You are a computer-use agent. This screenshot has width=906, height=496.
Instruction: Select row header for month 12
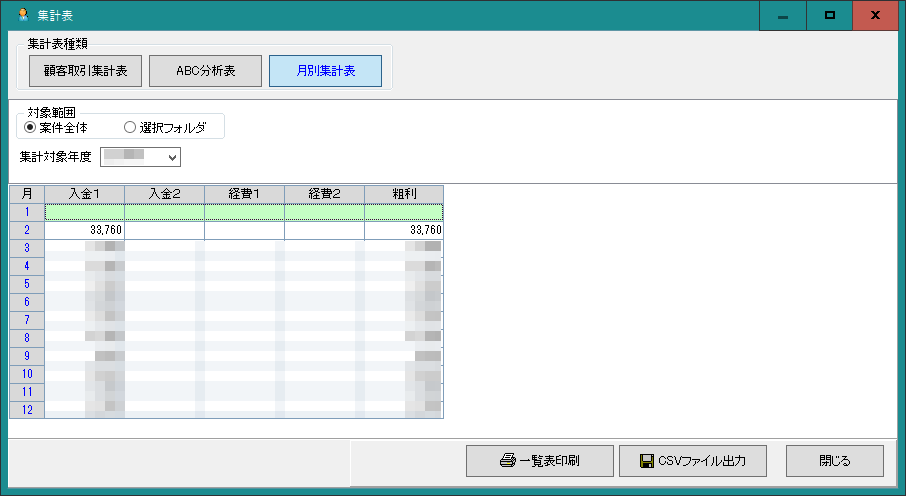point(27,410)
